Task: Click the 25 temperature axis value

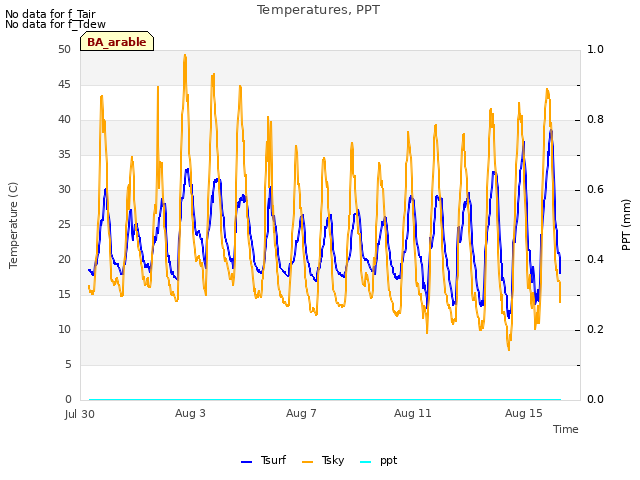Action: pyautogui.click(x=64, y=224)
